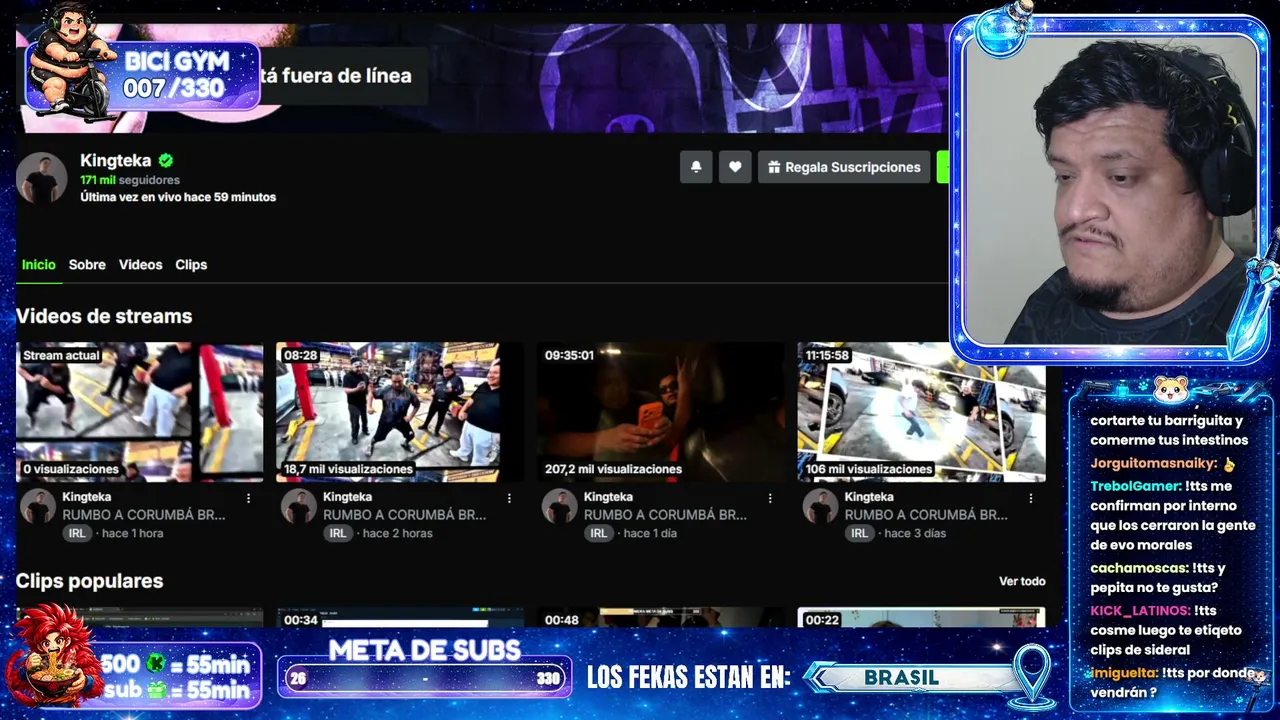The width and height of the screenshot is (1280, 720).
Task: Open the Regala Suscripciones gift button
Action: click(844, 167)
